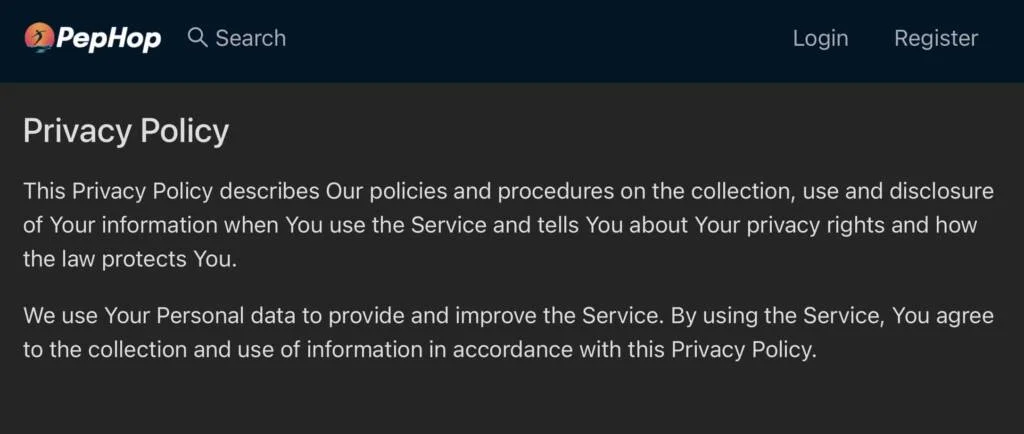The height and width of the screenshot is (434, 1024).
Task: Click the PepHop round logo icon
Action: click(x=39, y=38)
